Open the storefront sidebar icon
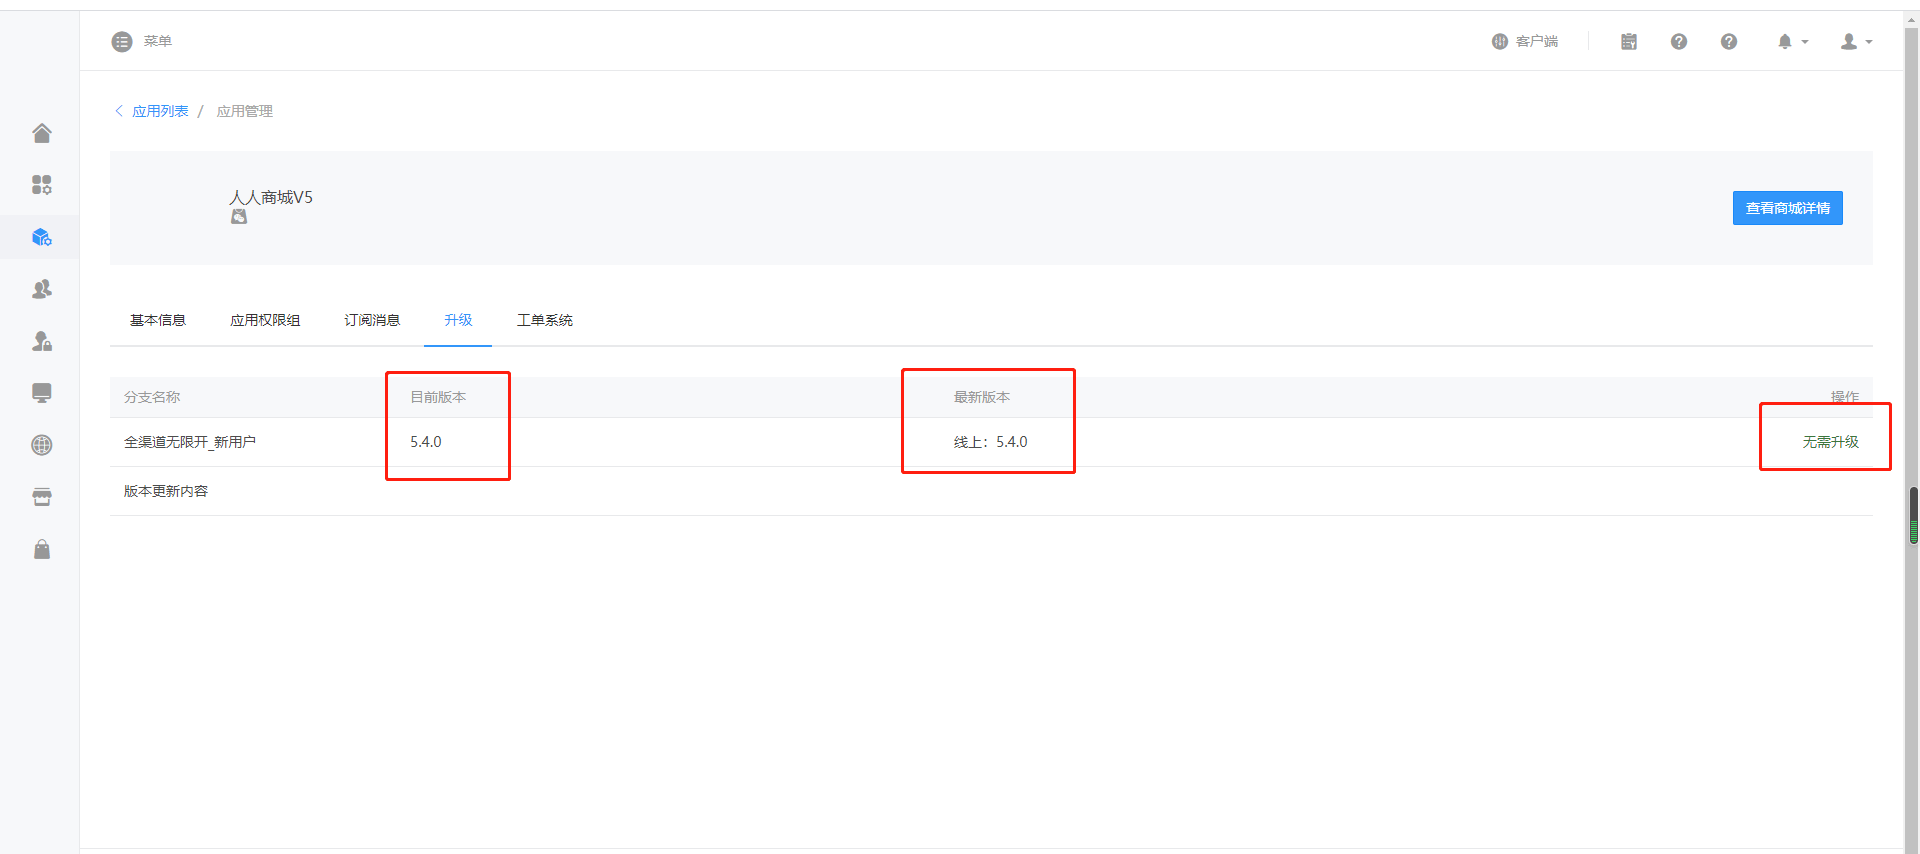 [41, 497]
